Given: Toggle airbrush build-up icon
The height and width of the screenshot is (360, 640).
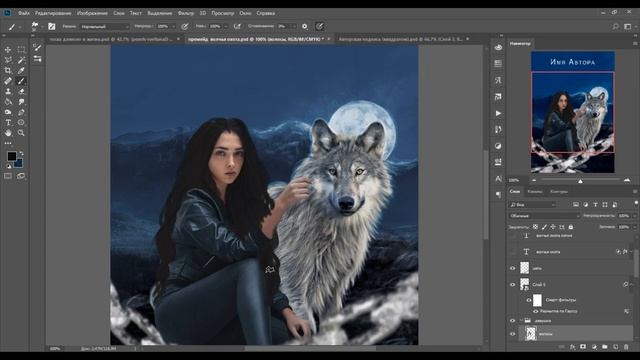Looking at the screenshot, I should point(237,26).
